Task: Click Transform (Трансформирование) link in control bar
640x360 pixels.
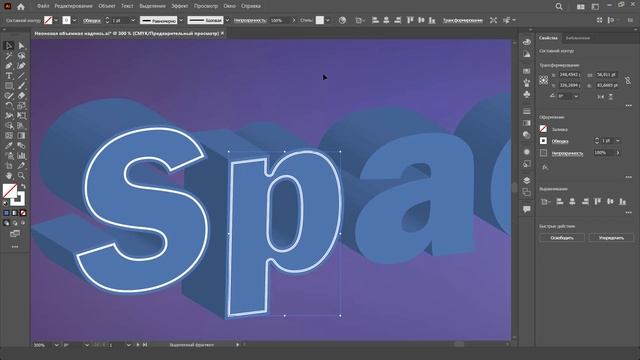Action: click(x=463, y=20)
